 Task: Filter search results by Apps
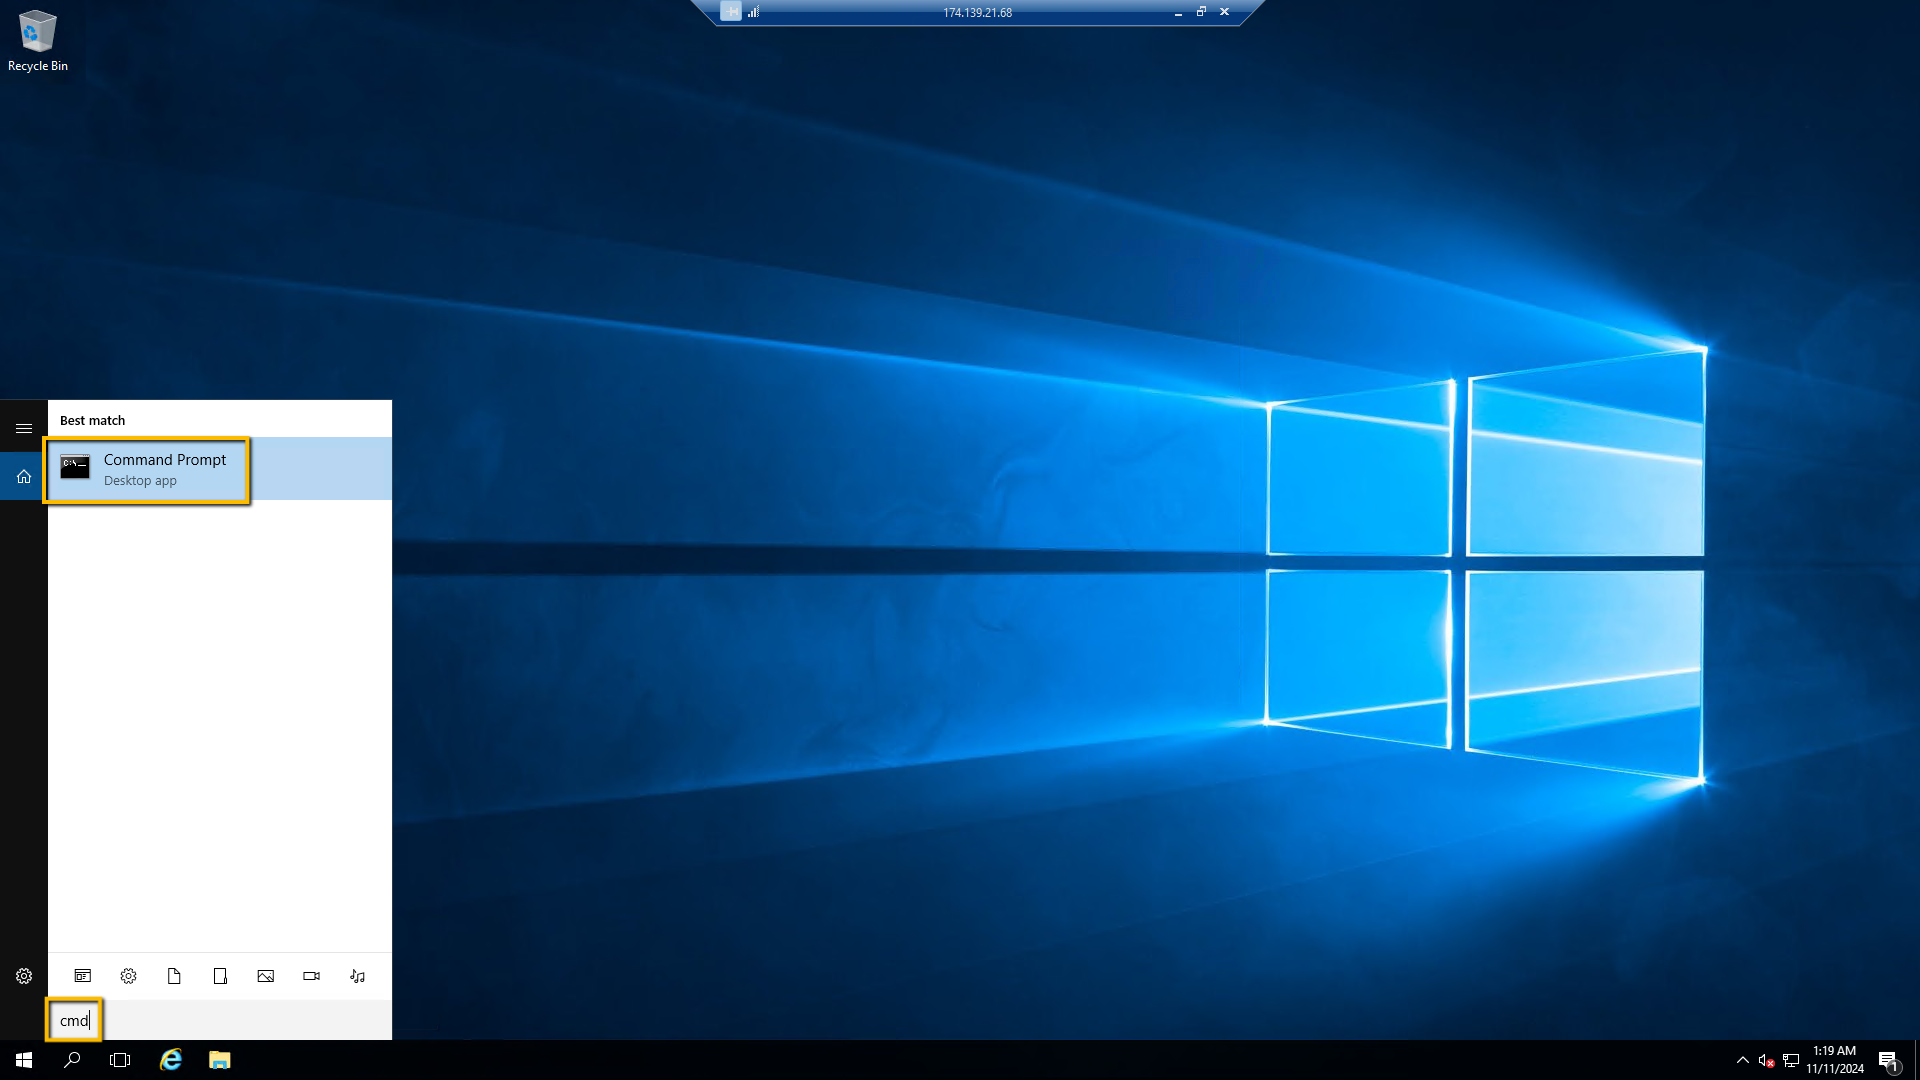(x=83, y=976)
